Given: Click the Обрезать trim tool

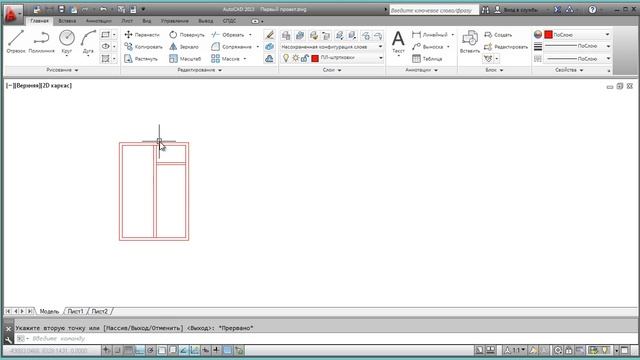Looking at the screenshot, I should (228, 35).
